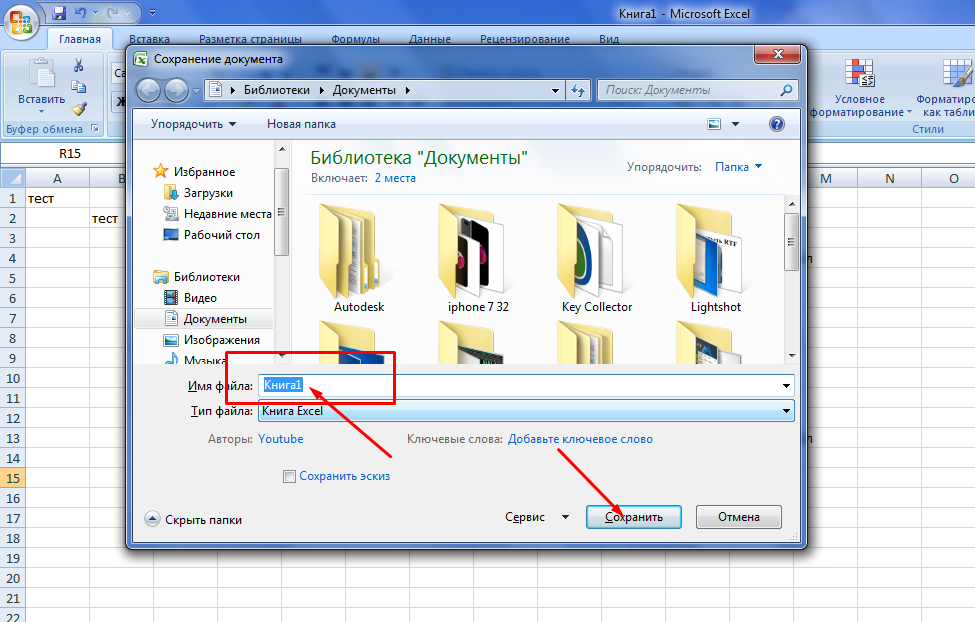Open the Key Collector folder

click(x=597, y=259)
